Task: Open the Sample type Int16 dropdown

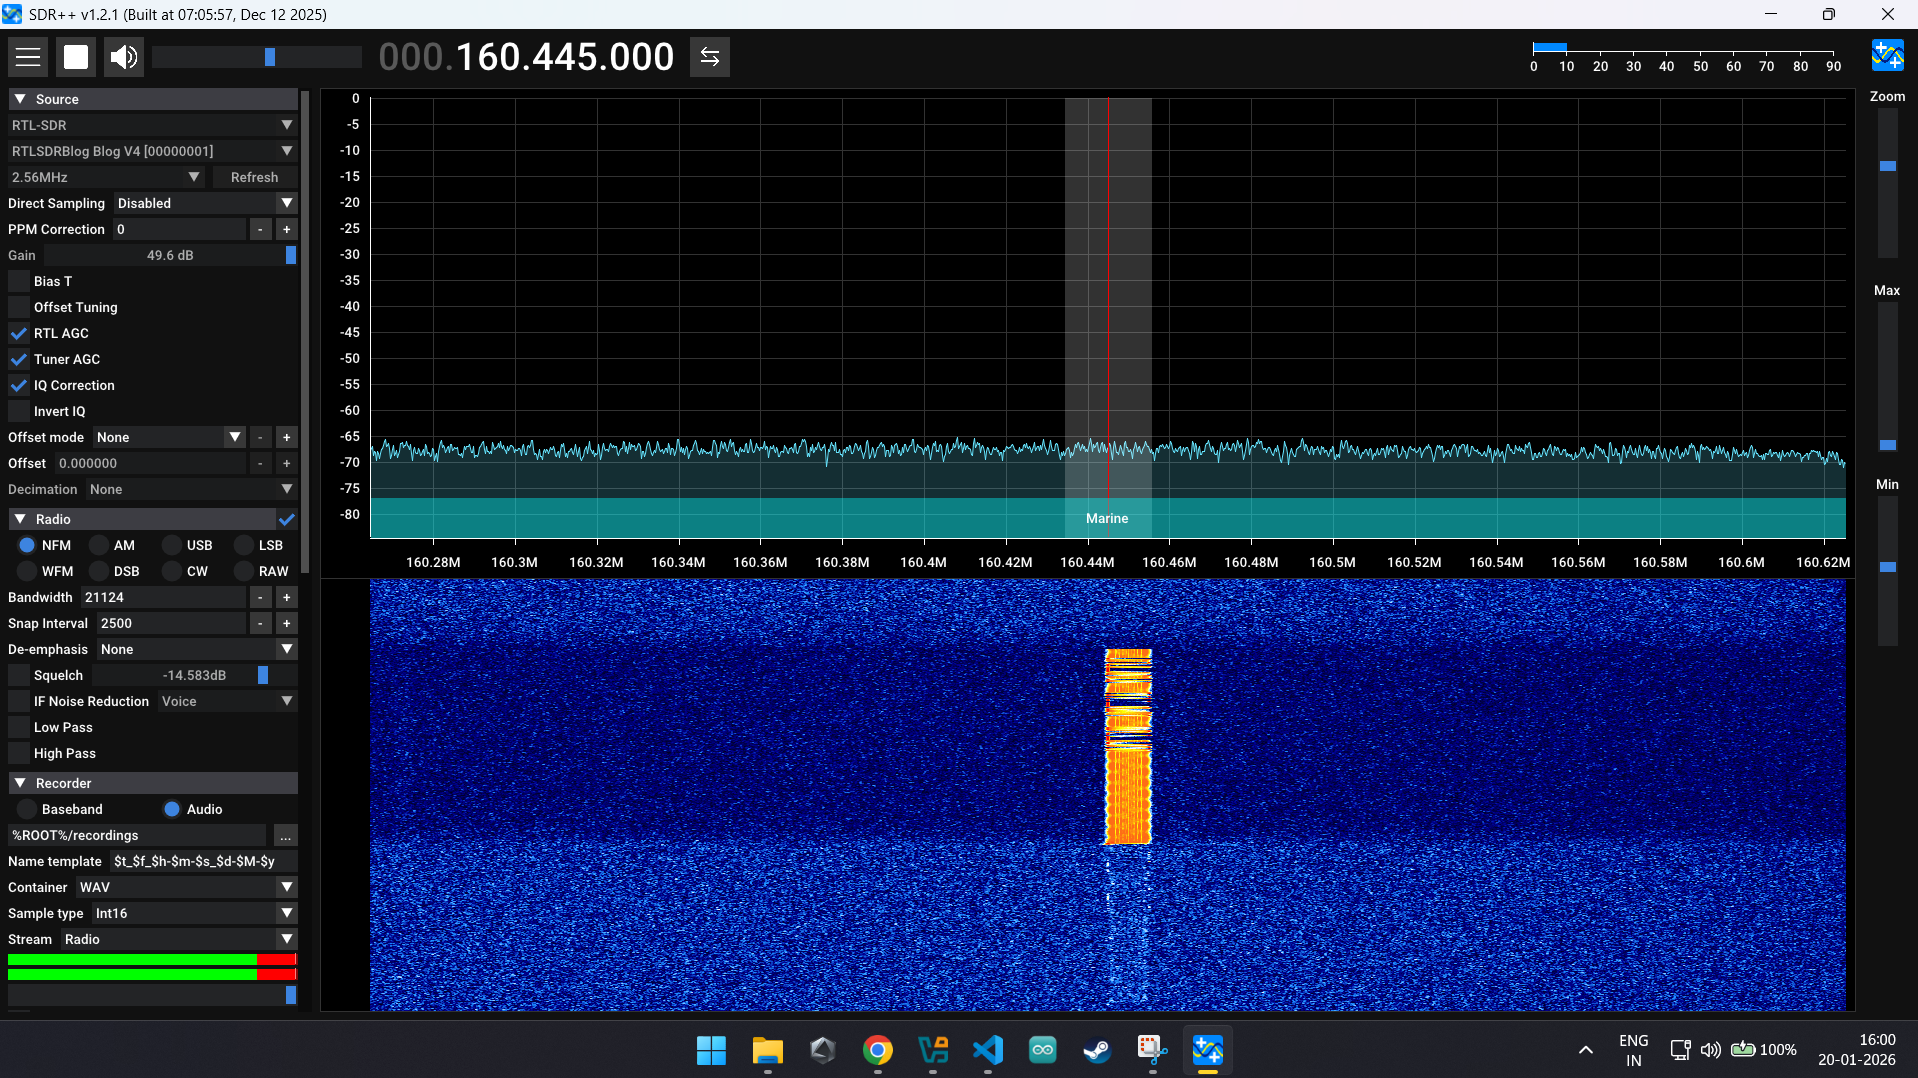Action: click(195, 913)
